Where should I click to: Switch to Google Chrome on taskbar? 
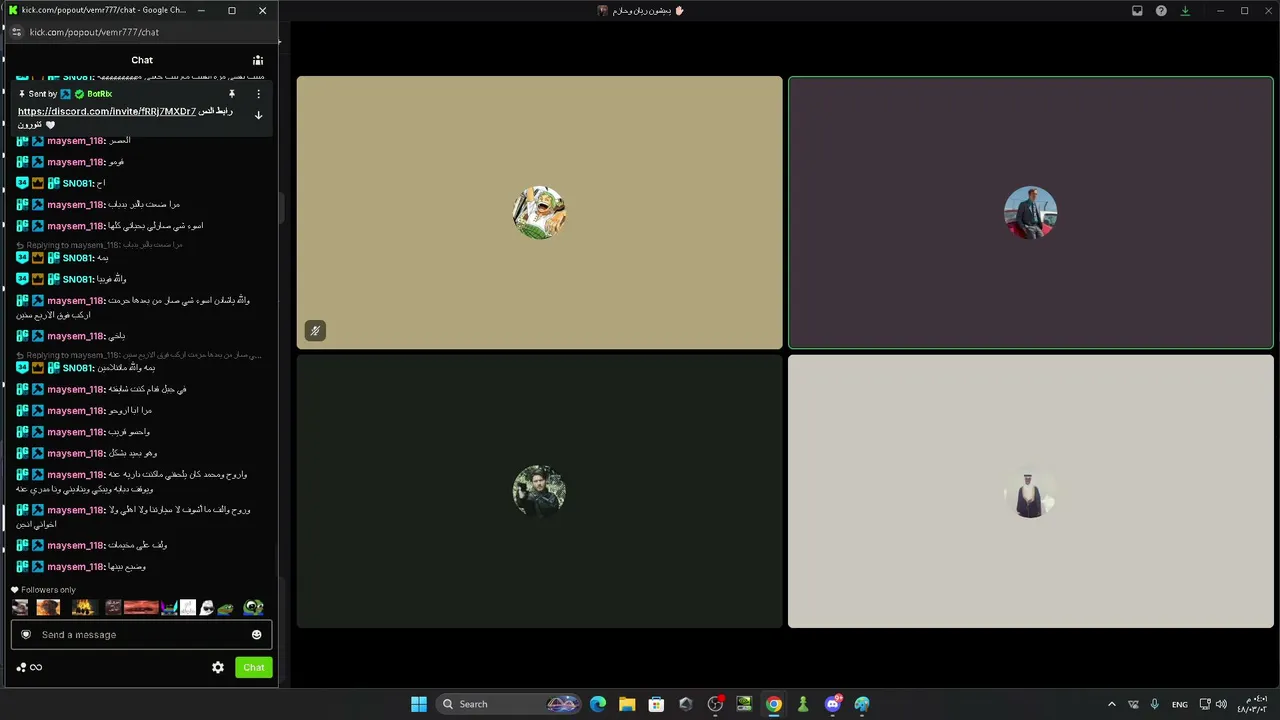coord(774,704)
